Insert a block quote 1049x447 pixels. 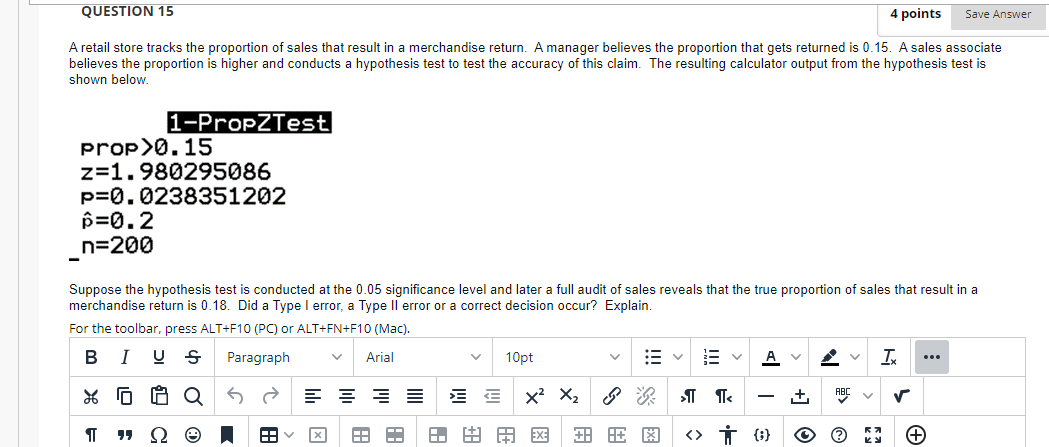124,436
